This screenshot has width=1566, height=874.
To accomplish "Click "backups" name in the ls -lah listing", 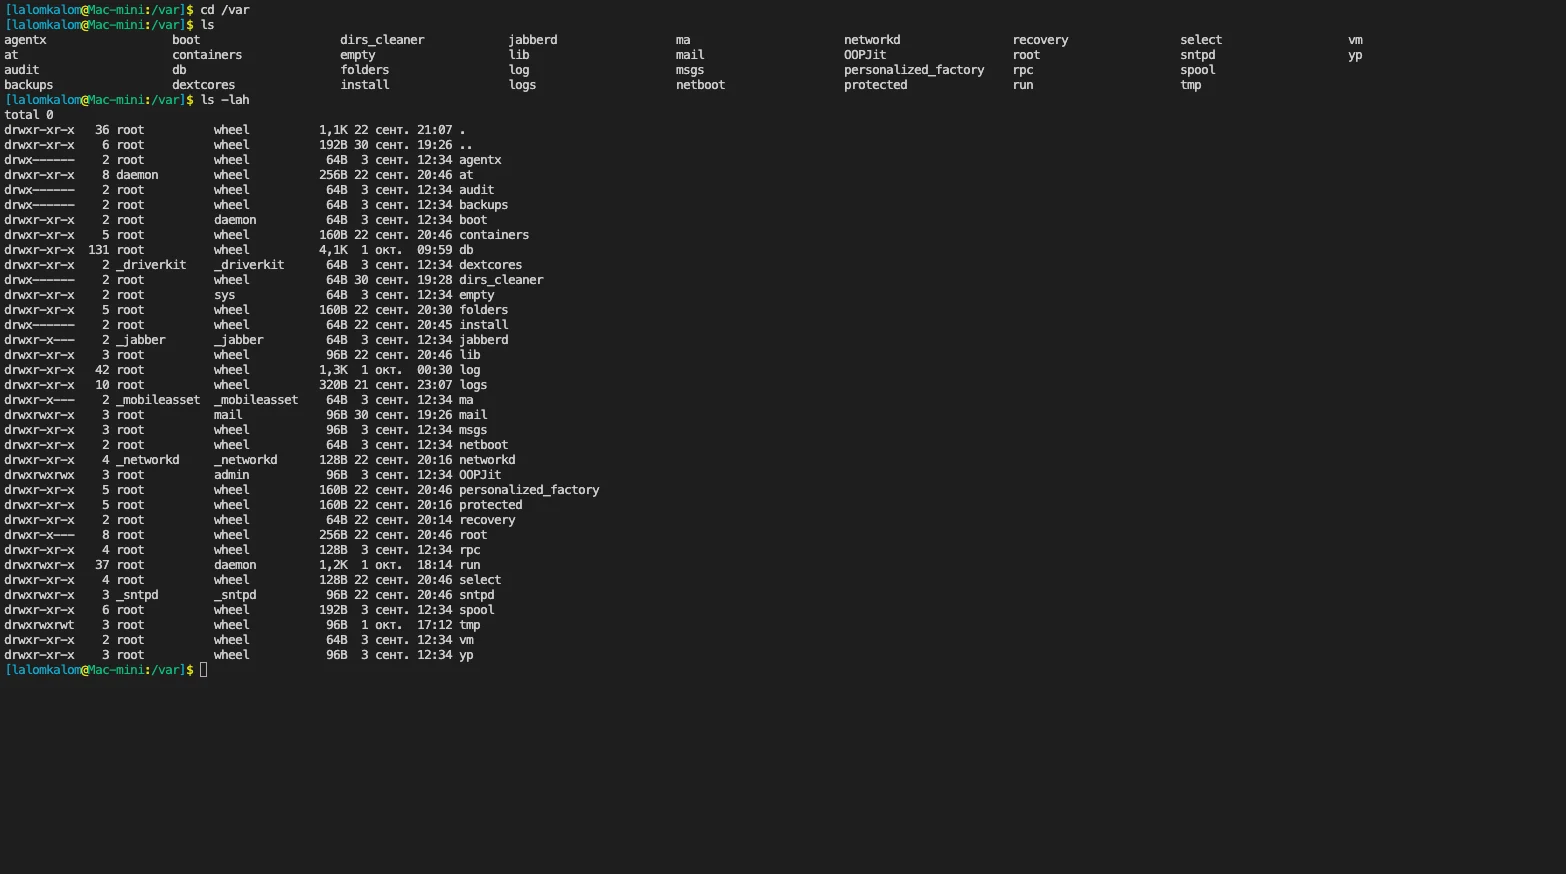I will [x=484, y=205].
